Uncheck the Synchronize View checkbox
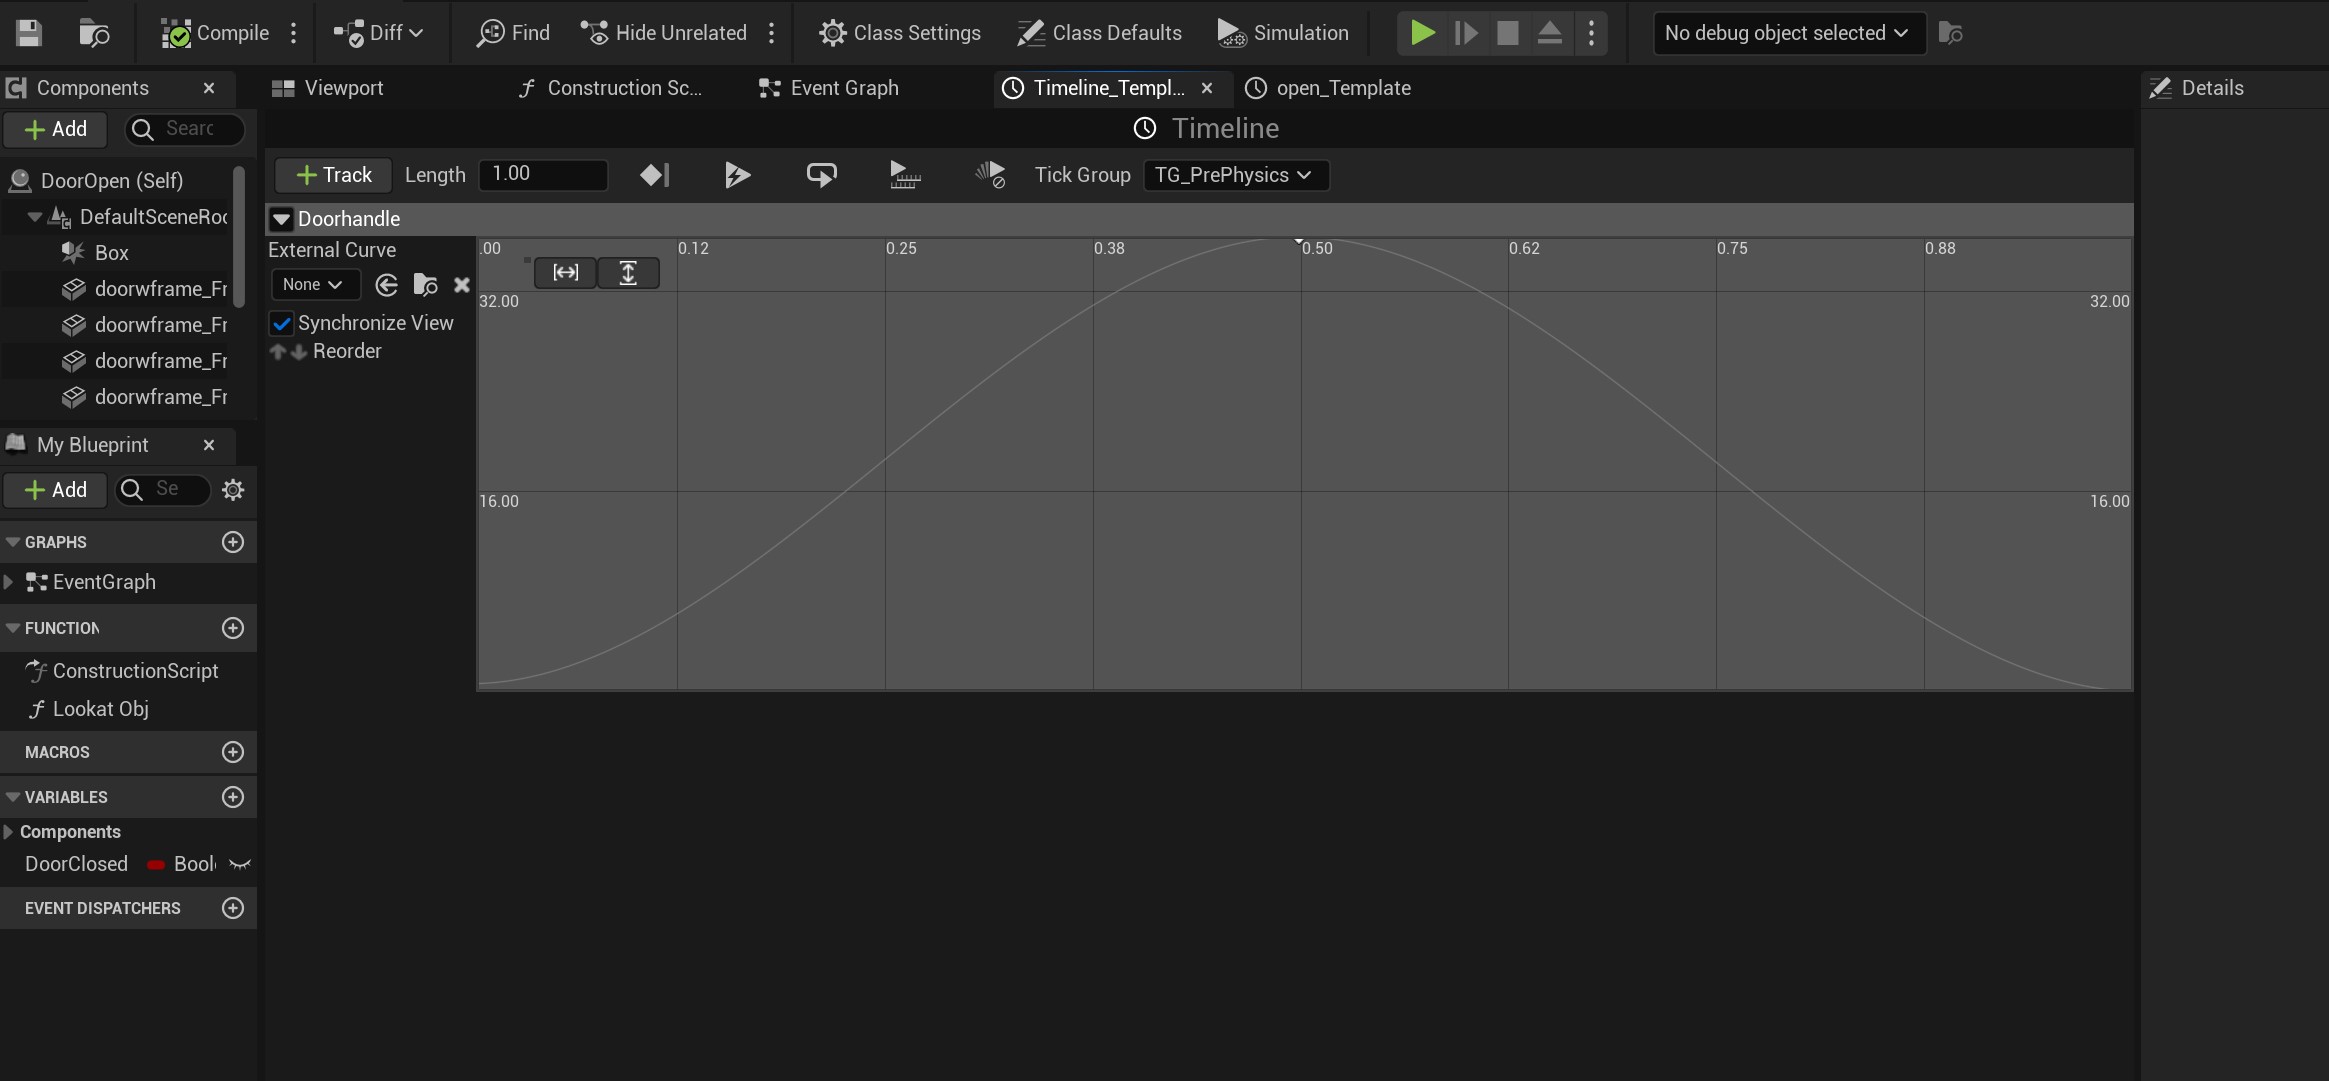 coord(282,323)
